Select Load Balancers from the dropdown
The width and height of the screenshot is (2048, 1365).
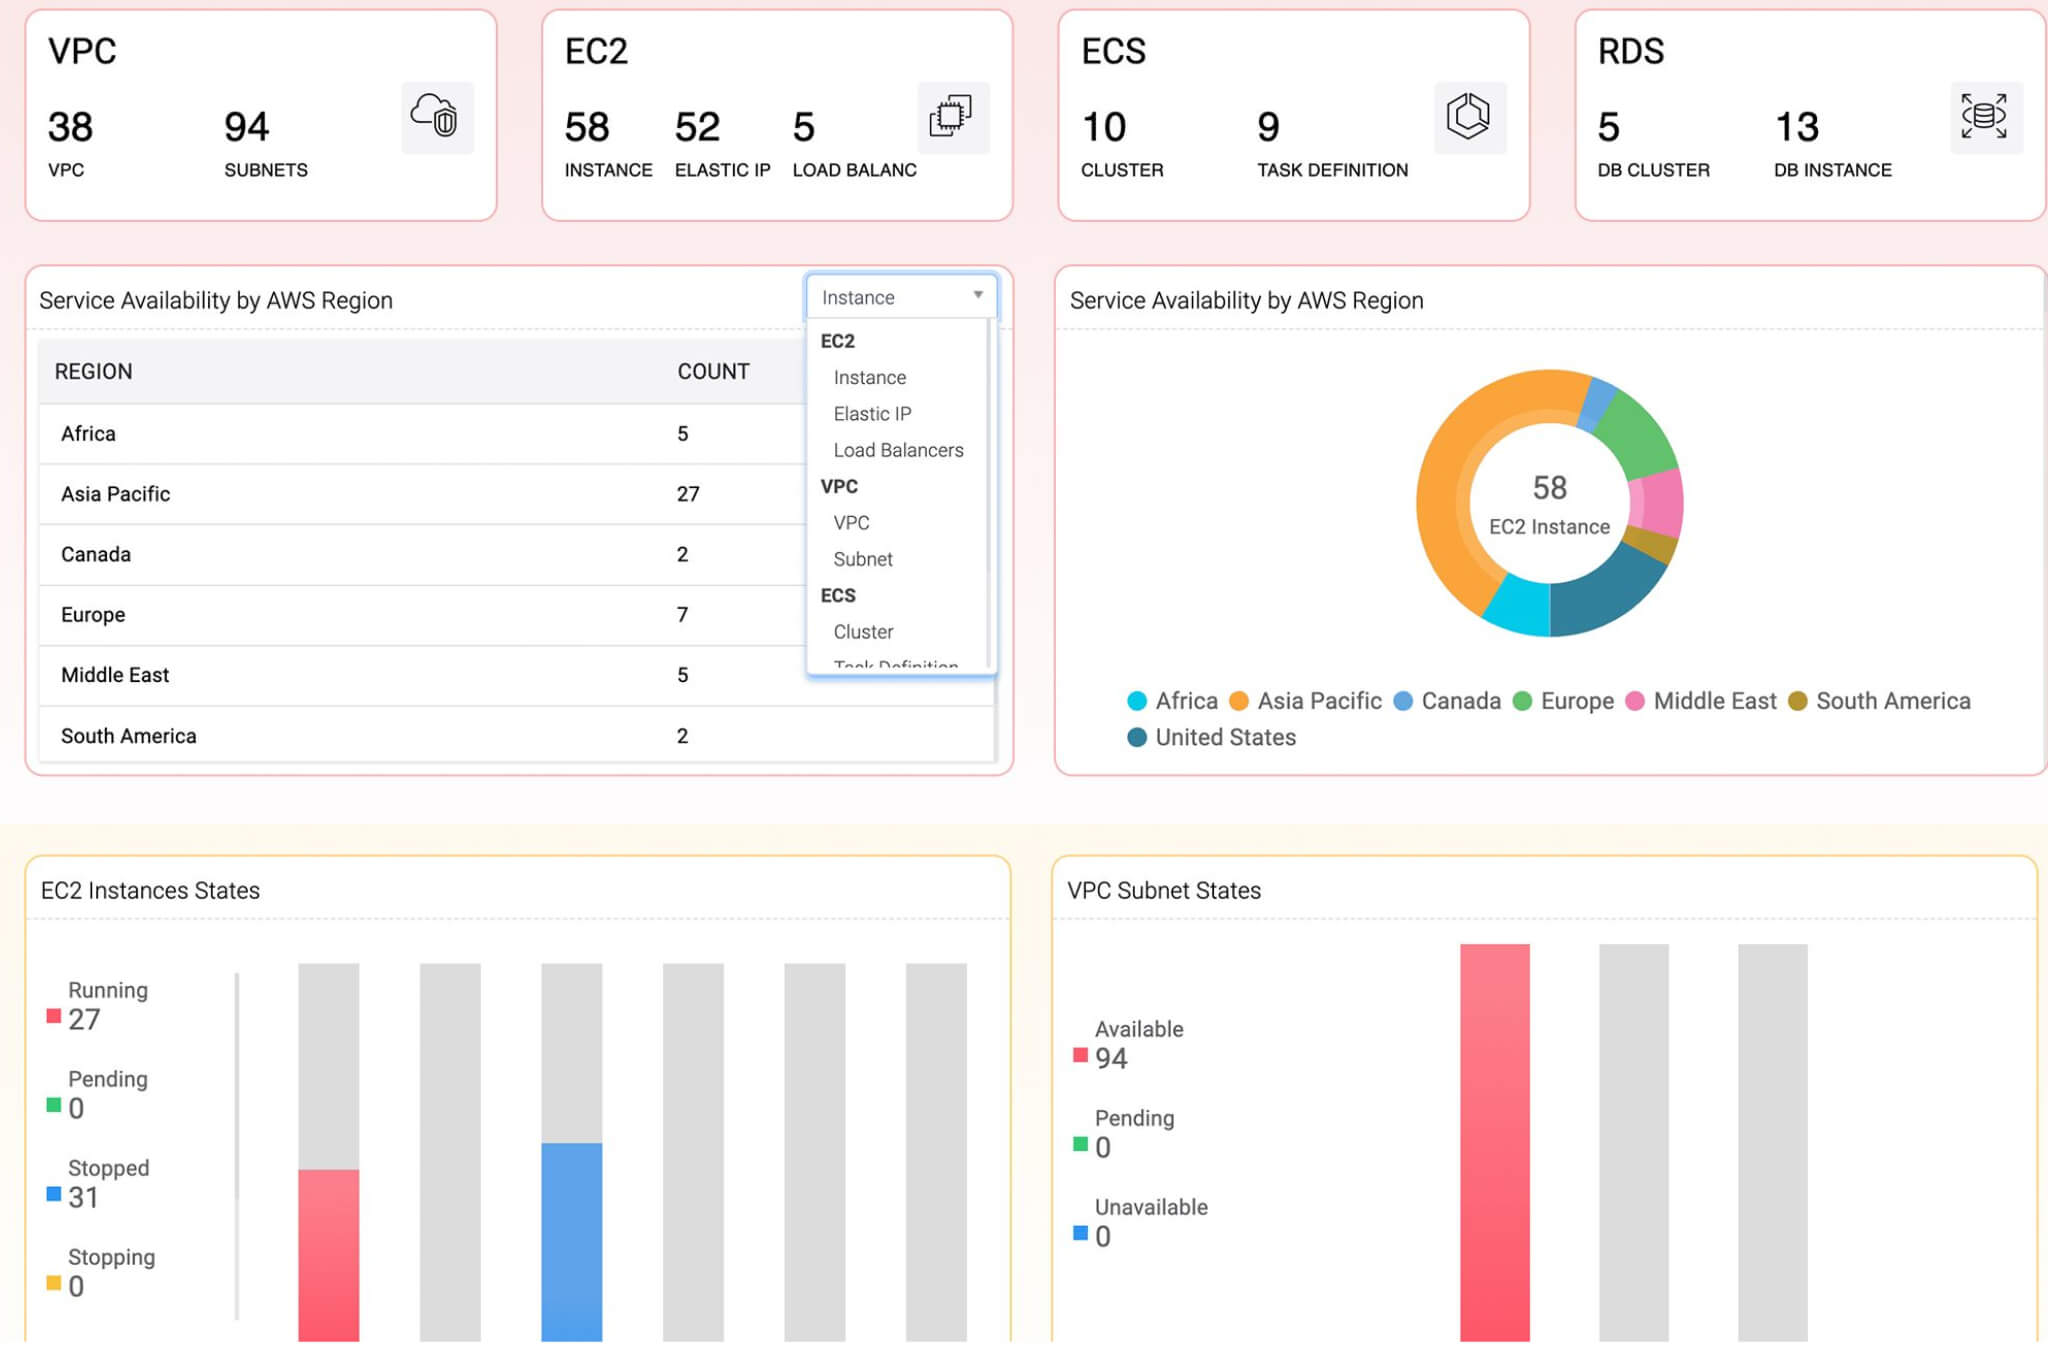coord(897,450)
